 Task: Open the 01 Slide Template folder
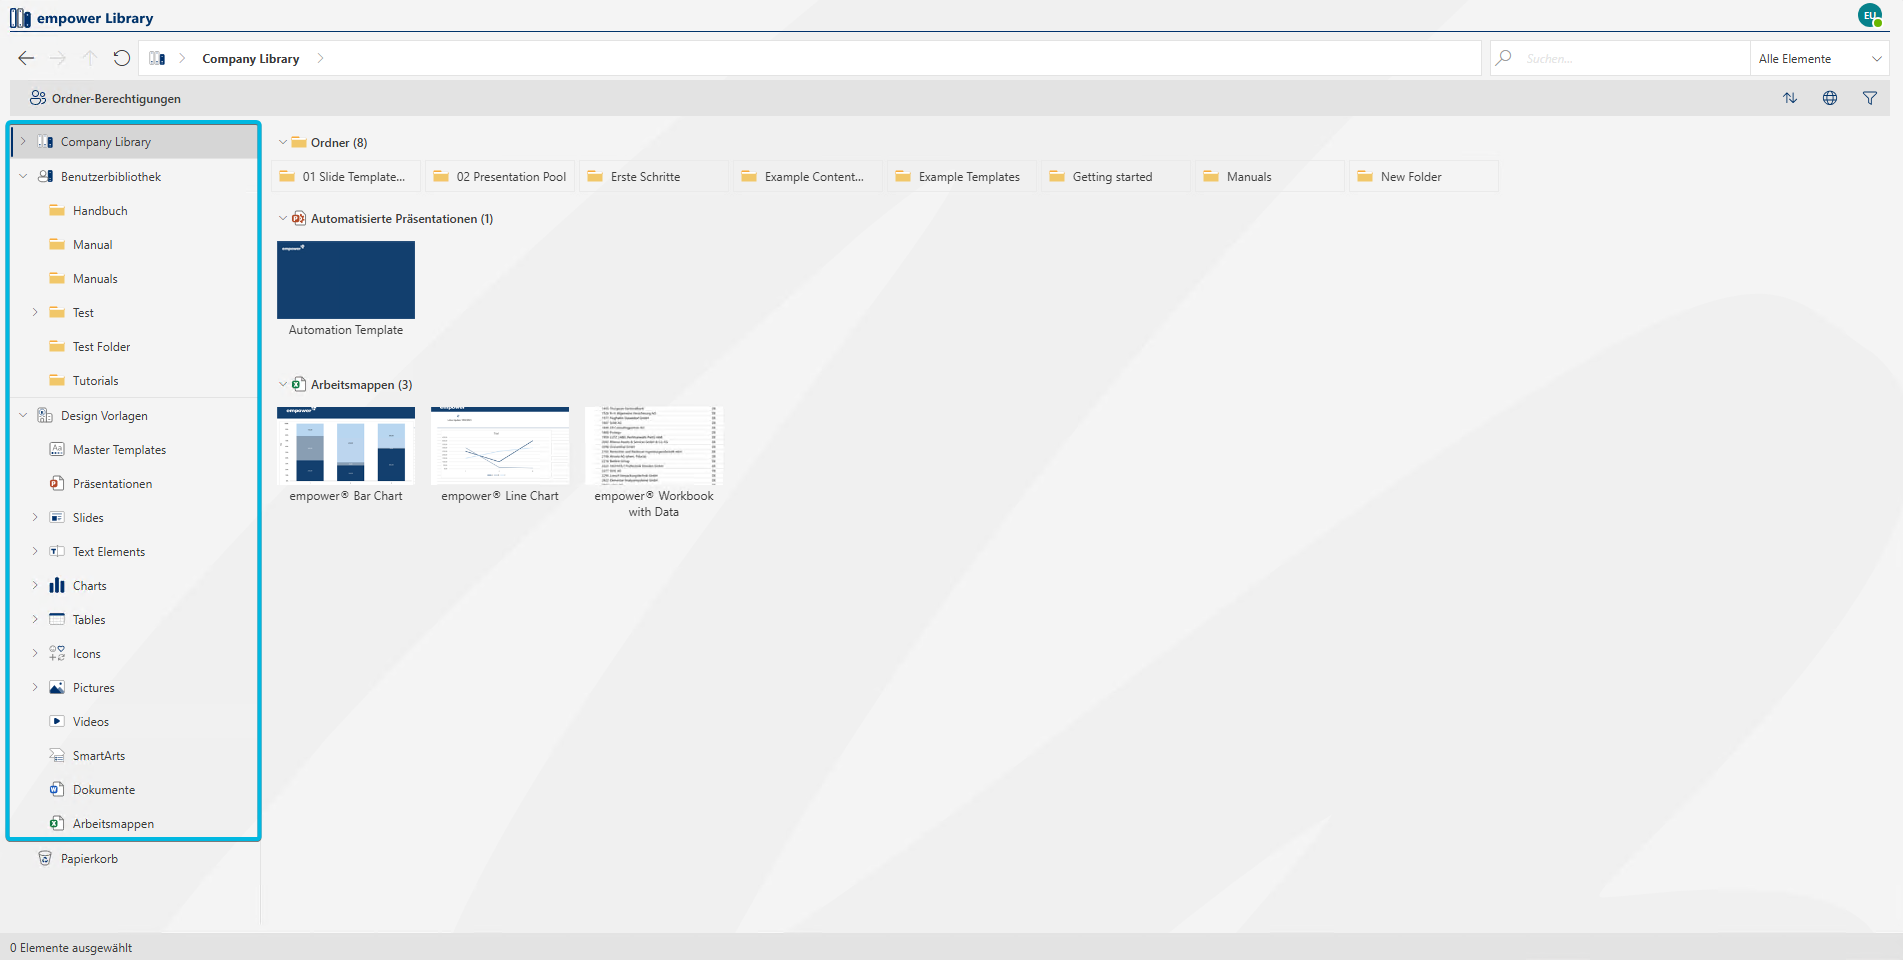pyautogui.click(x=346, y=176)
